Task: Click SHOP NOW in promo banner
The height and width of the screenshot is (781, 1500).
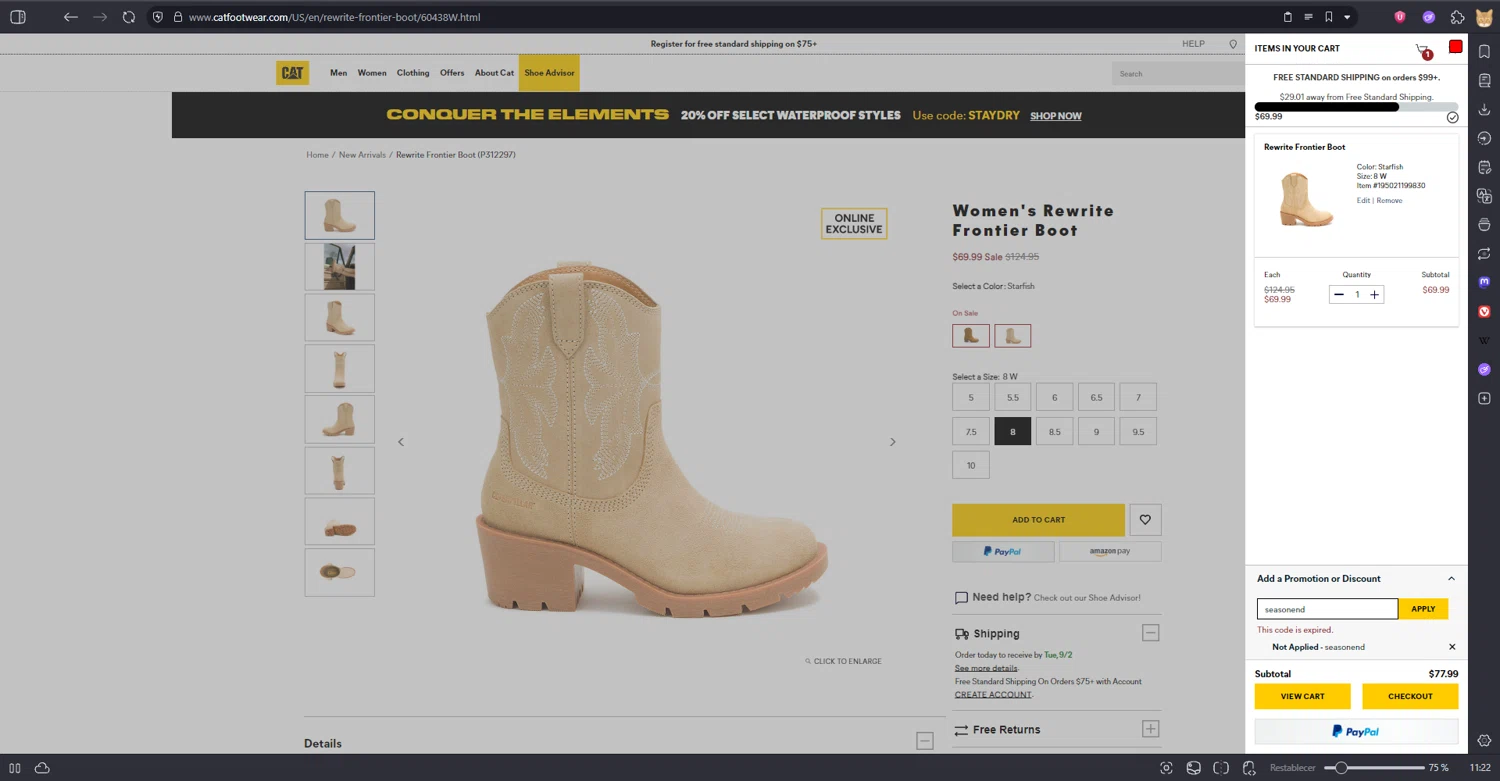Action: tap(1056, 116)
